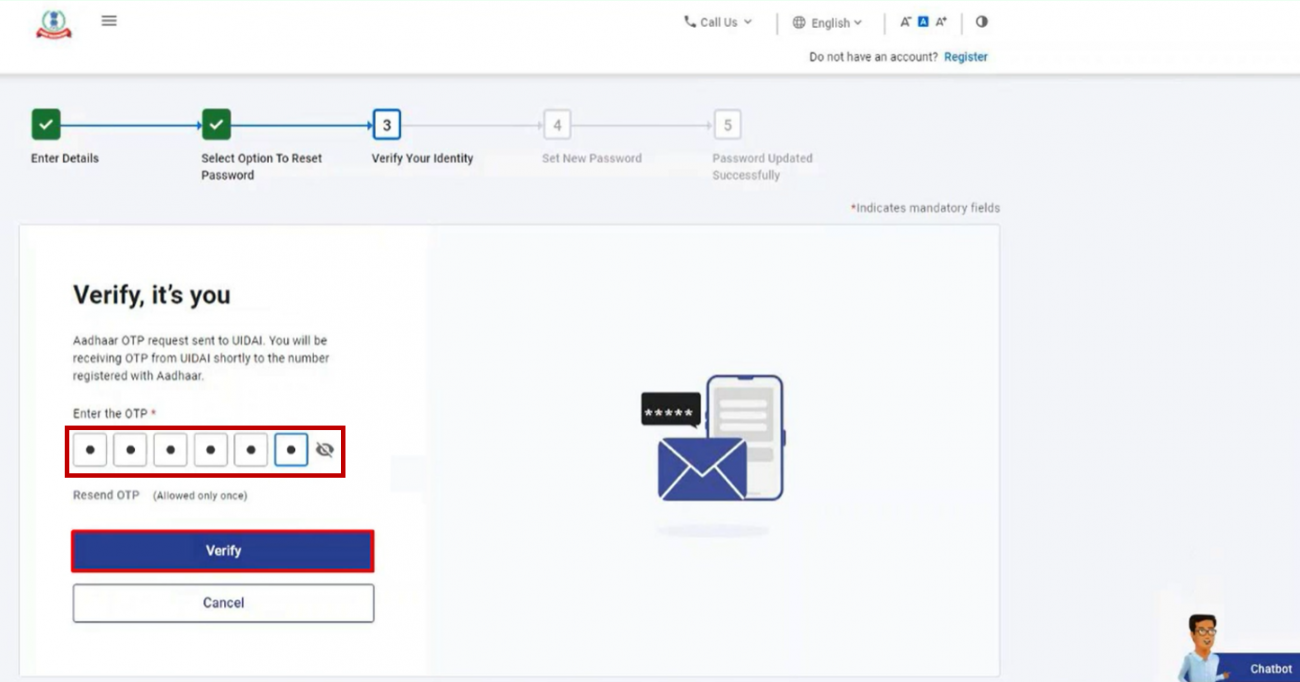Click the Register link
Screen dimensions: 1300x682
tap(964, 56)
